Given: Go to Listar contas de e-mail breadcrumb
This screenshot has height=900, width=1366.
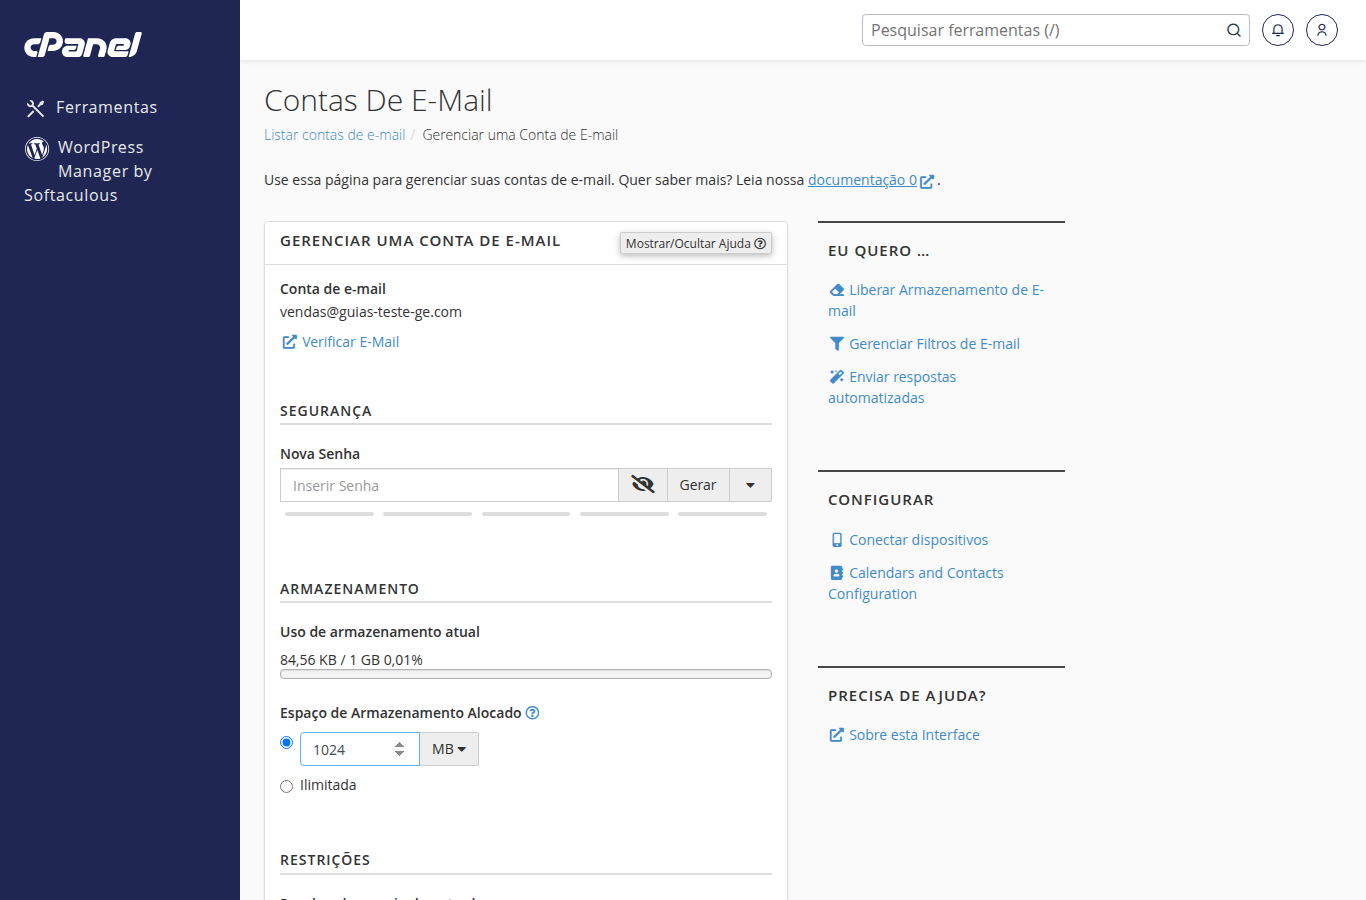Looking at the screenshot, I should (334, 135).
